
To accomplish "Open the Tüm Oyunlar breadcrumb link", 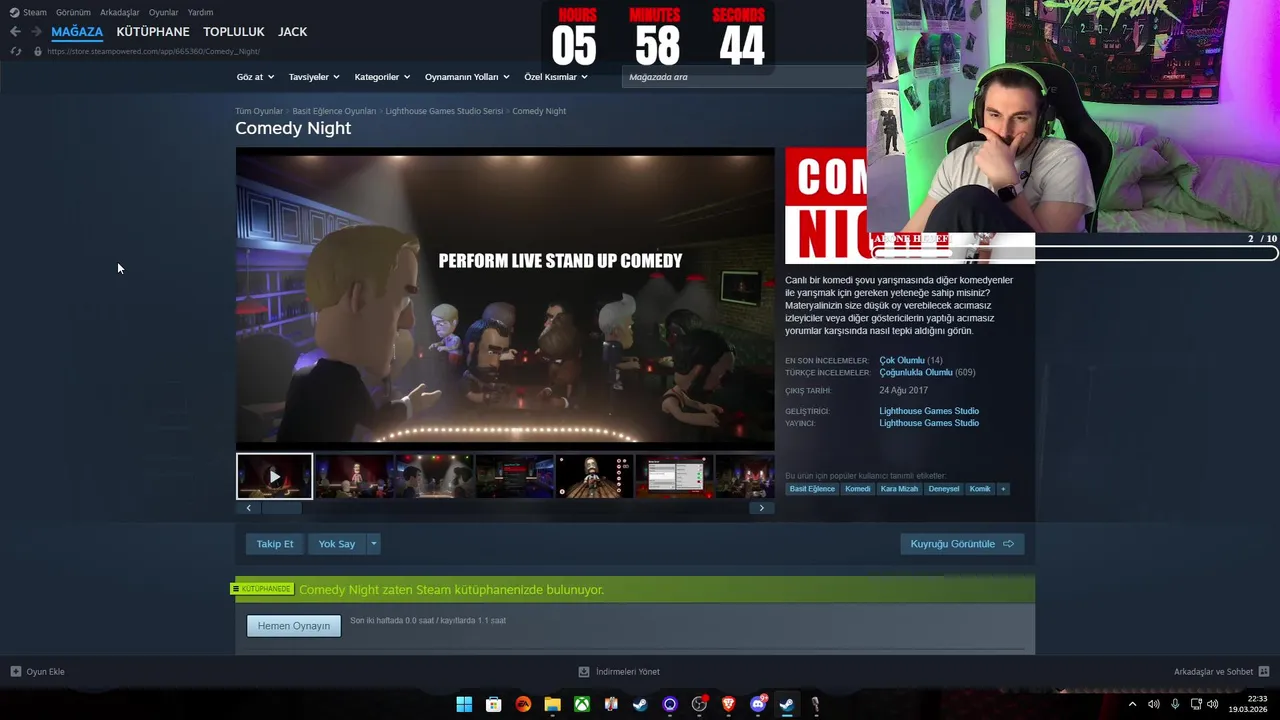I will pos(259,111).
